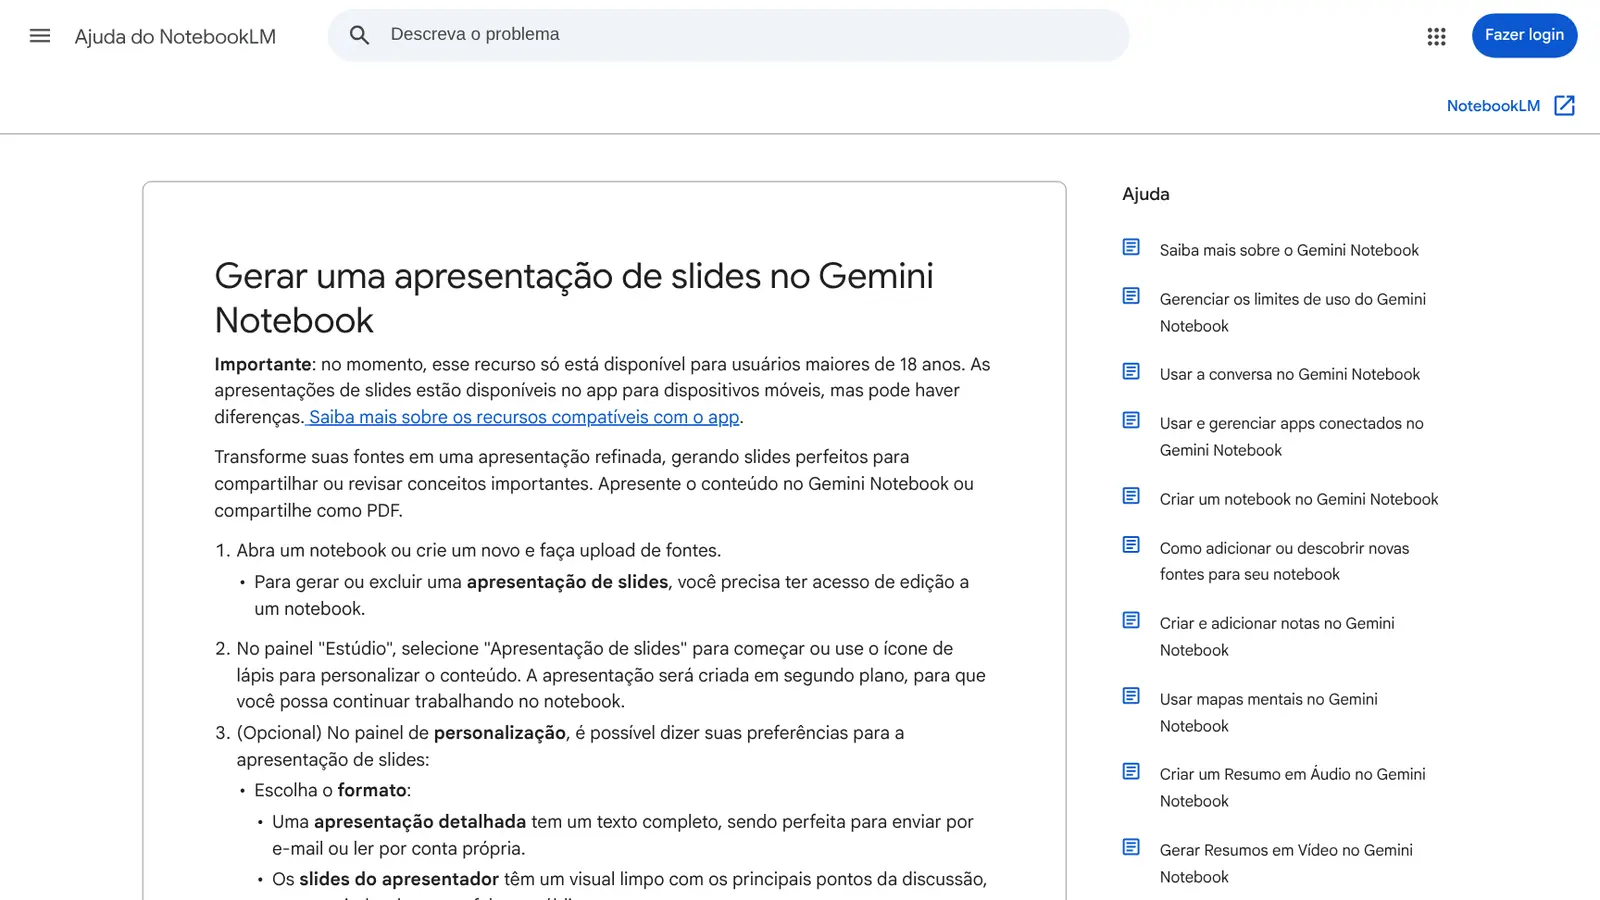Click article icon beside Como adicionar ou descobrir novas fontes

[x=1131, y=545]
